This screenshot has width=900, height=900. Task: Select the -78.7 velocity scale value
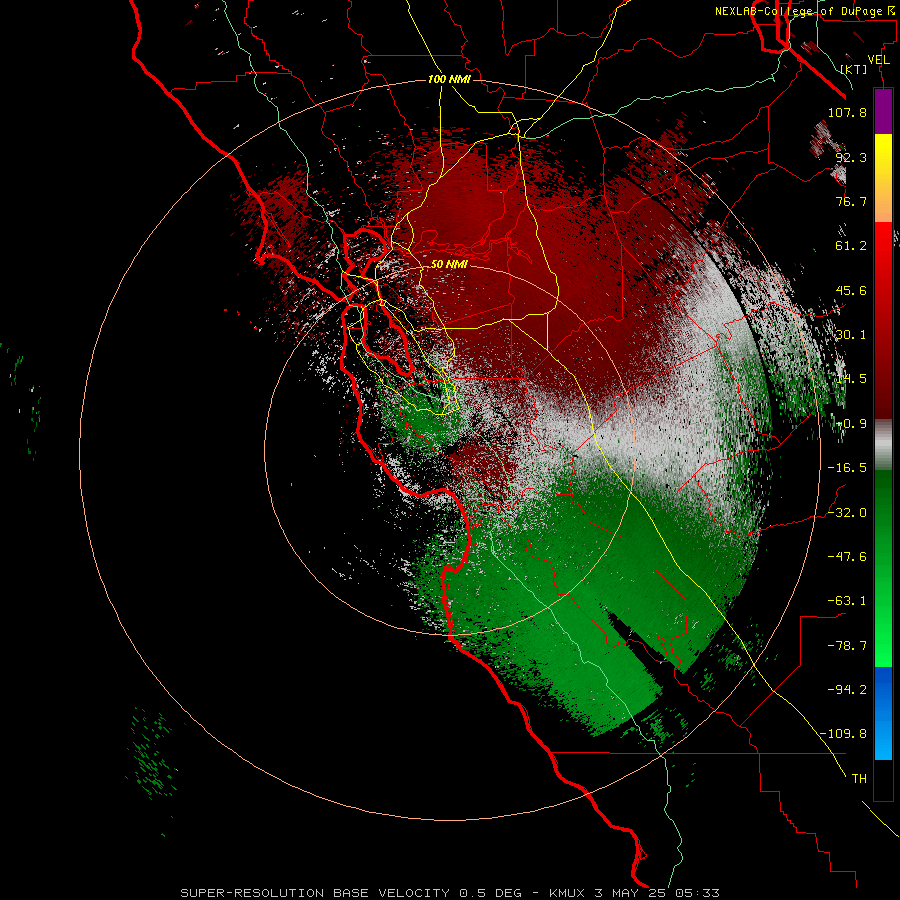847,646
